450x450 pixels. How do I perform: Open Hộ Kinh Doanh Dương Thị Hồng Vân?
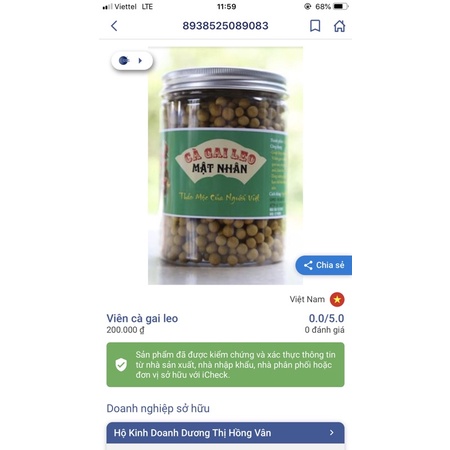[x=225, y=433]
